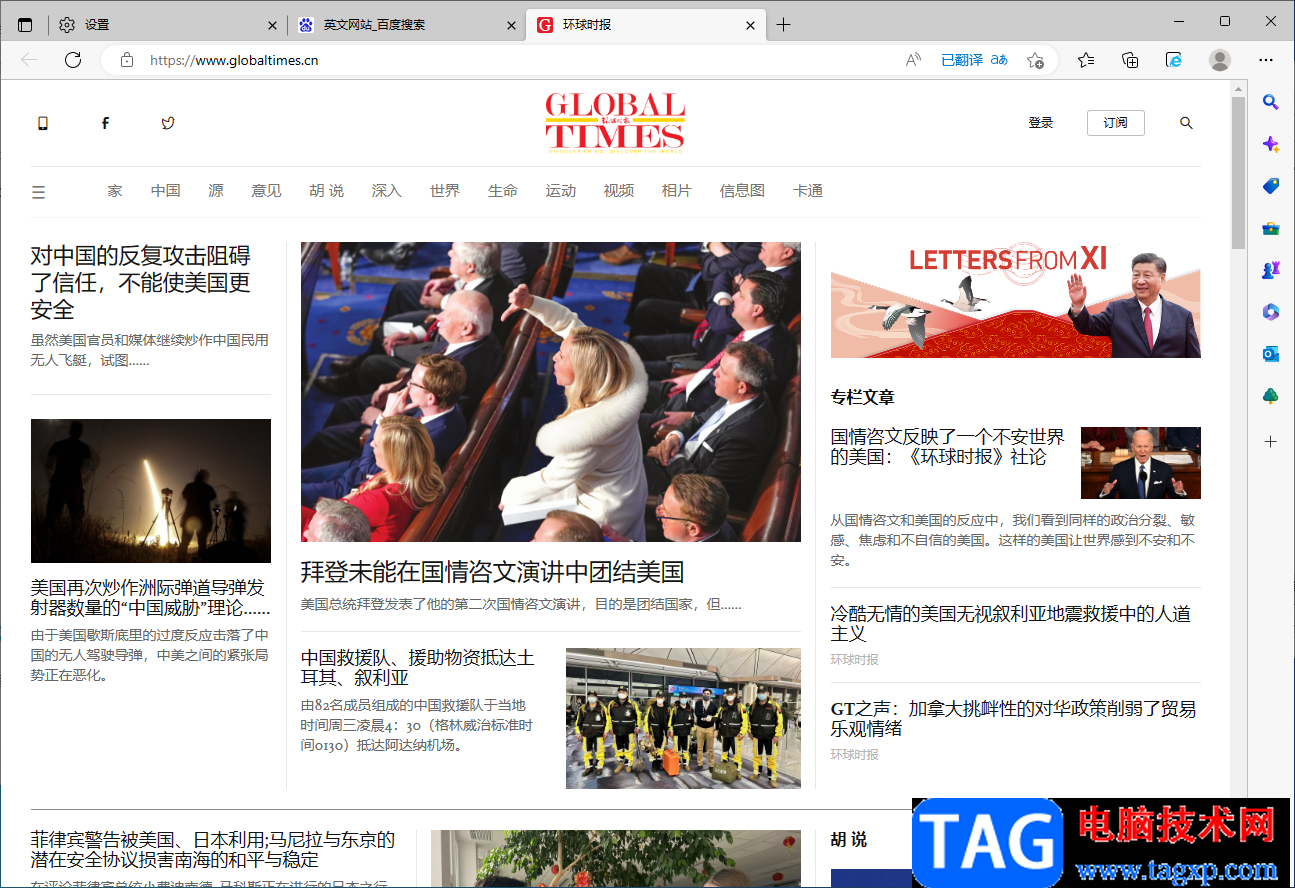Close the 设置 tab
The image size is (1295, 888).
(x=273, y=25)
